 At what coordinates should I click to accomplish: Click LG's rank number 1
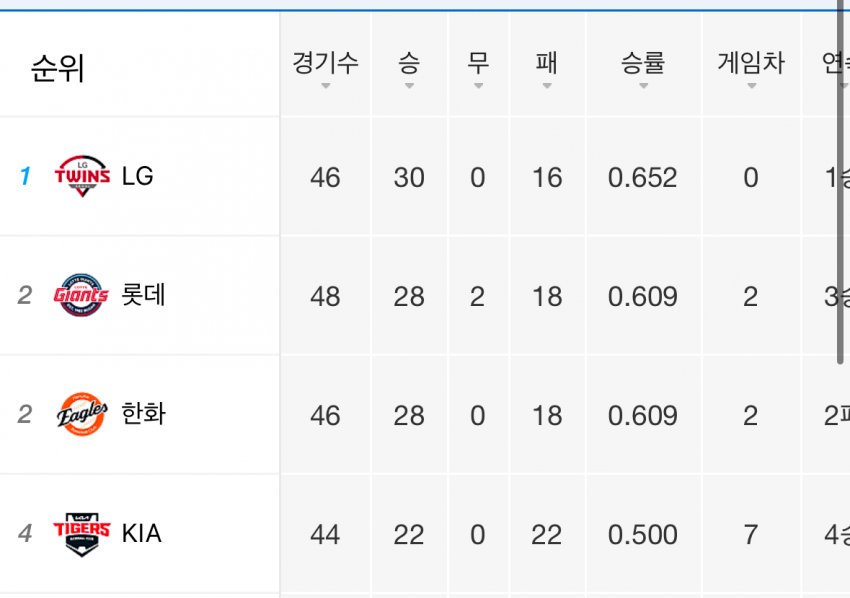pyautogui.click(x=25, y=177)
